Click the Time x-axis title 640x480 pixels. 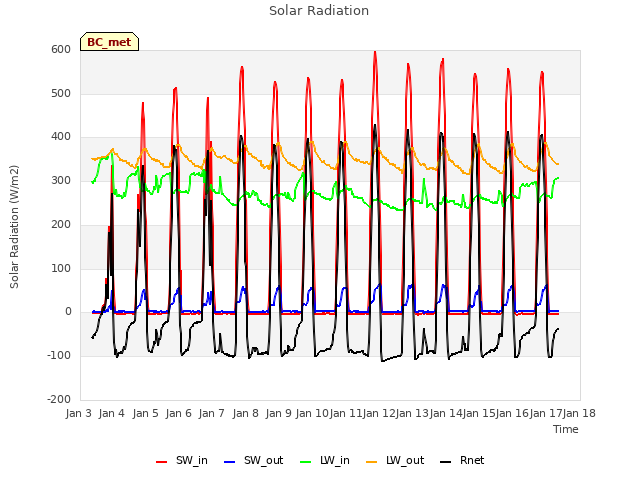566,429
